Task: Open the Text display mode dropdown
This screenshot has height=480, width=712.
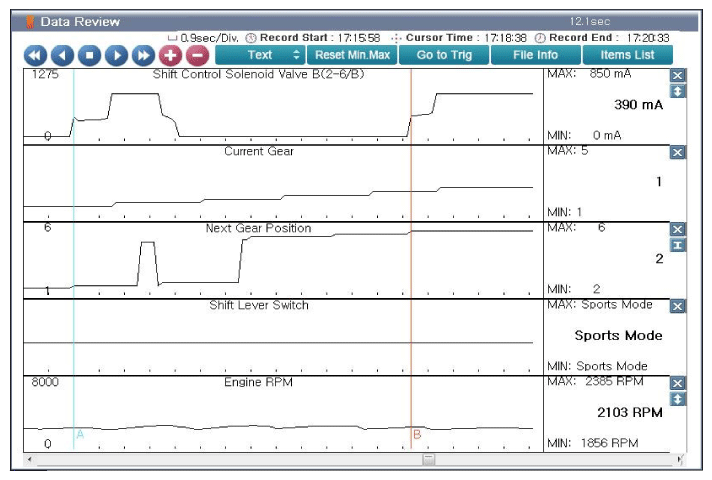Action: (x=260, y=55)
